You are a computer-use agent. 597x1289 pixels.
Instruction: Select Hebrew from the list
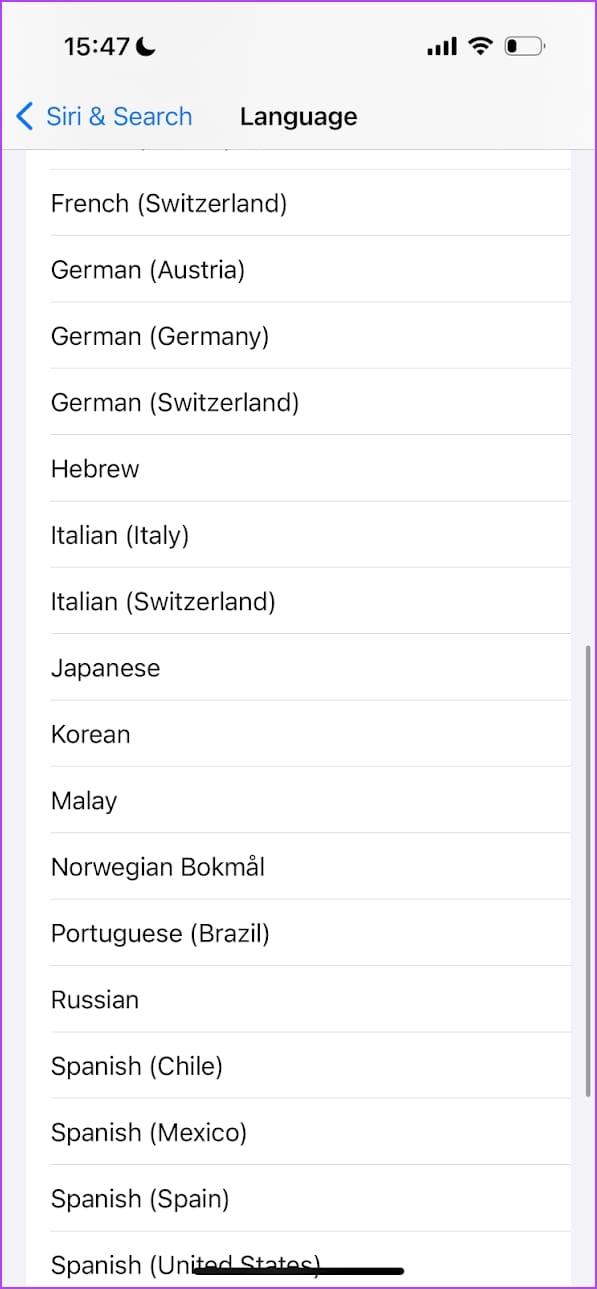(95, 468)
